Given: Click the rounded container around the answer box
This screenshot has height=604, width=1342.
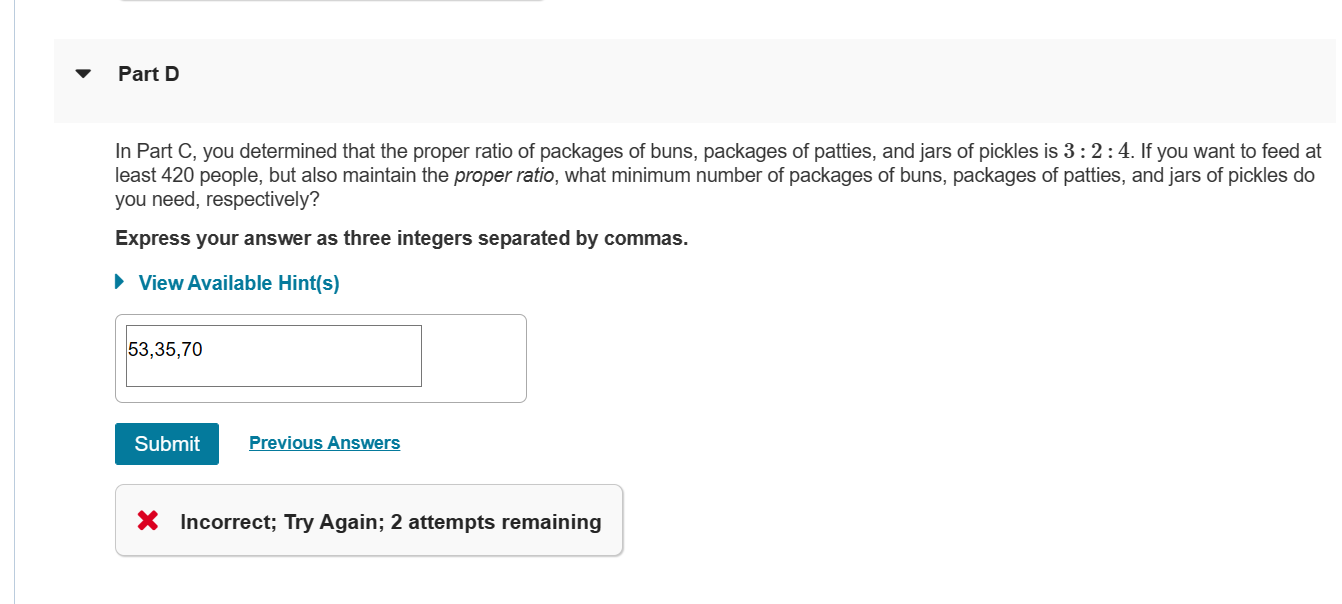Looking at the screenshot, I should 321,358.
